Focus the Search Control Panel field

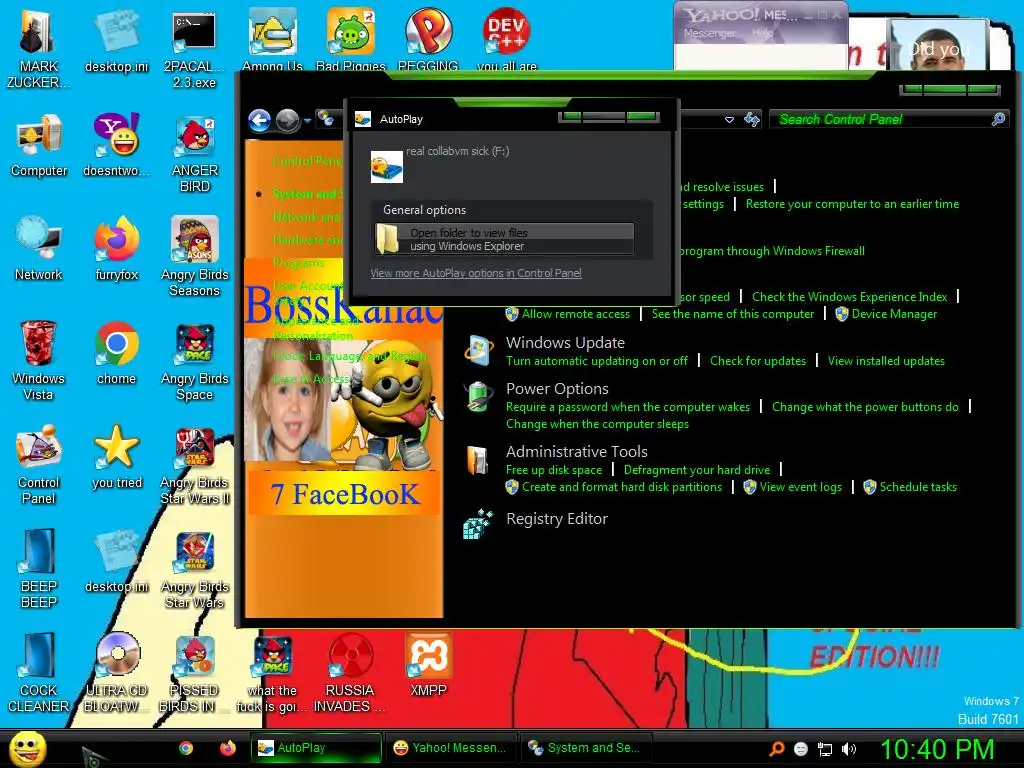[x=889, y=120]
